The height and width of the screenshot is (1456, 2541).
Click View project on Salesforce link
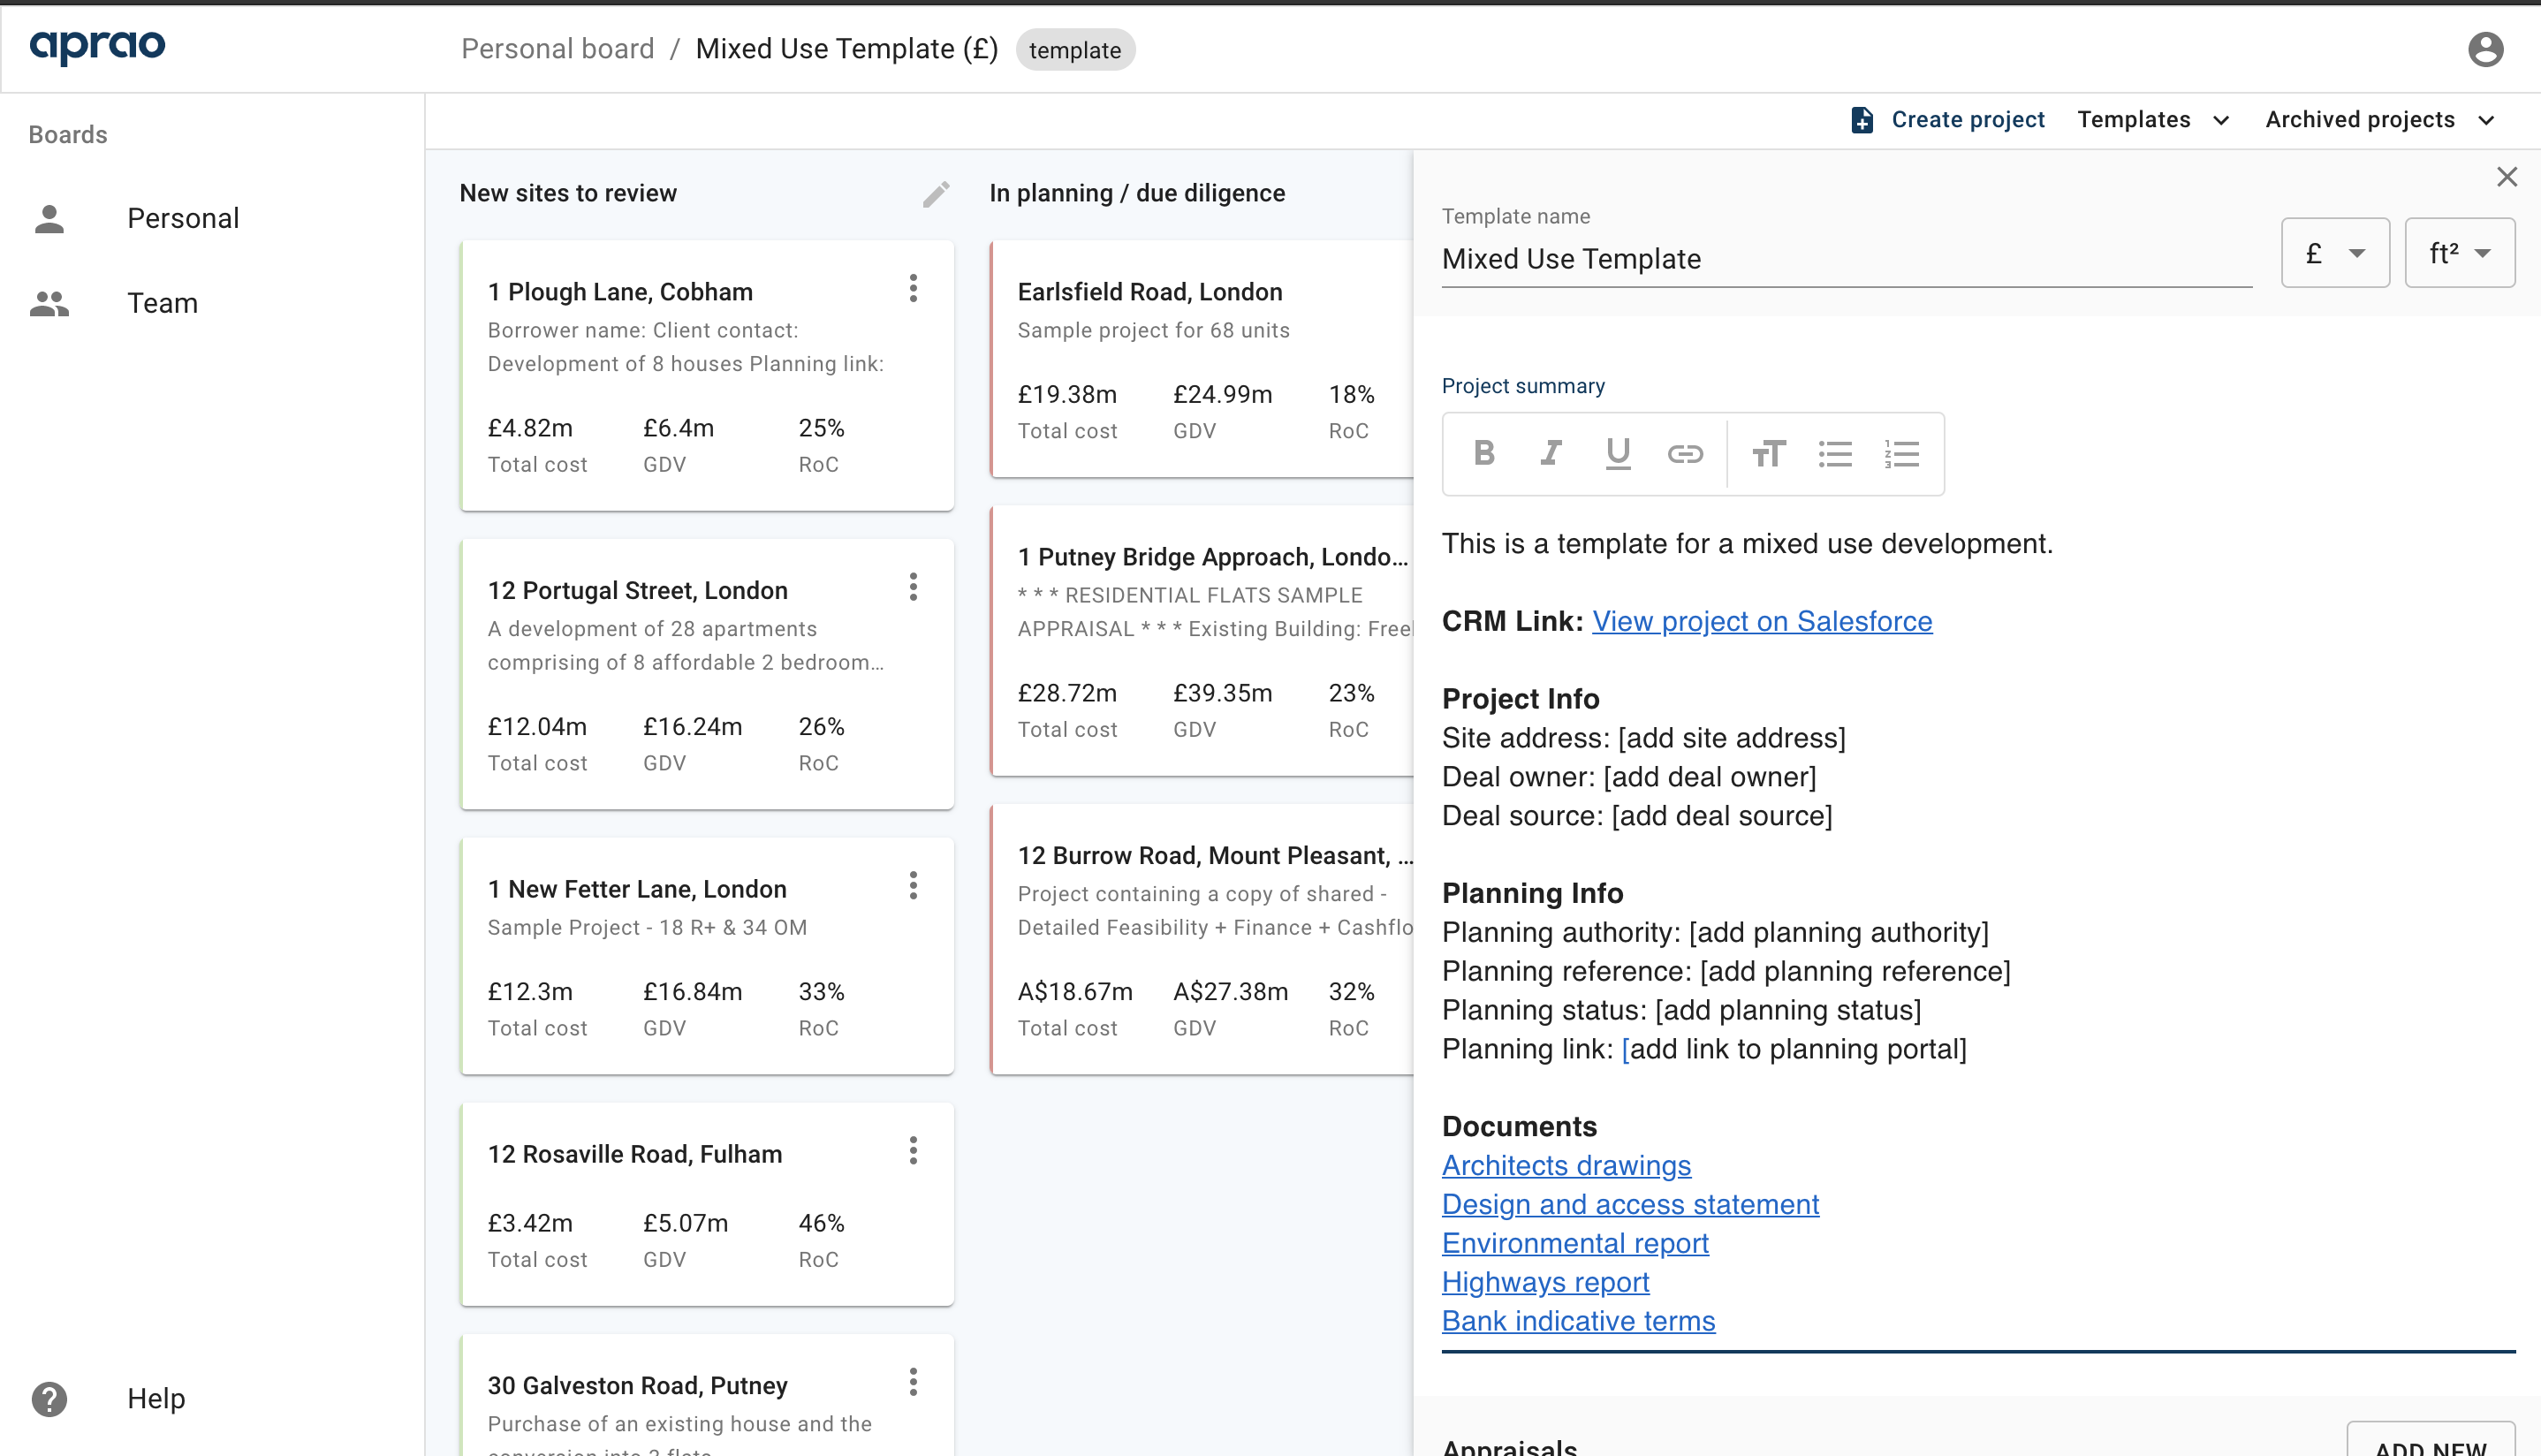coord(1763,619)
